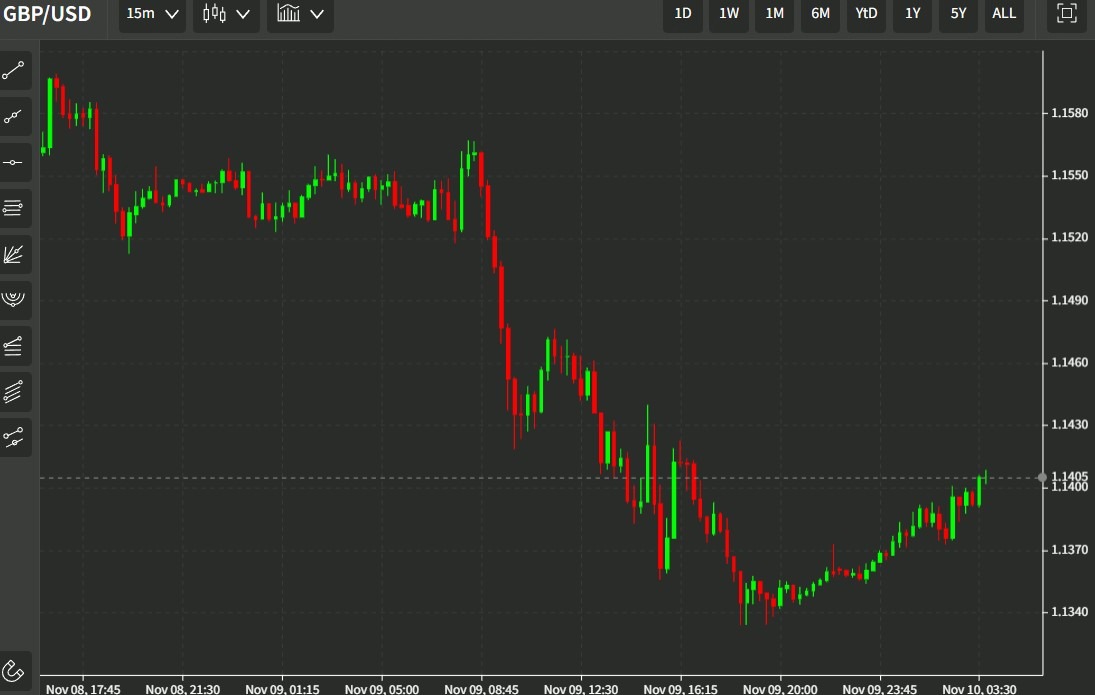Choose the pitchfork drawing tool
The width and height of the screenshot is (1095, 695).
[x=13, y=437]
